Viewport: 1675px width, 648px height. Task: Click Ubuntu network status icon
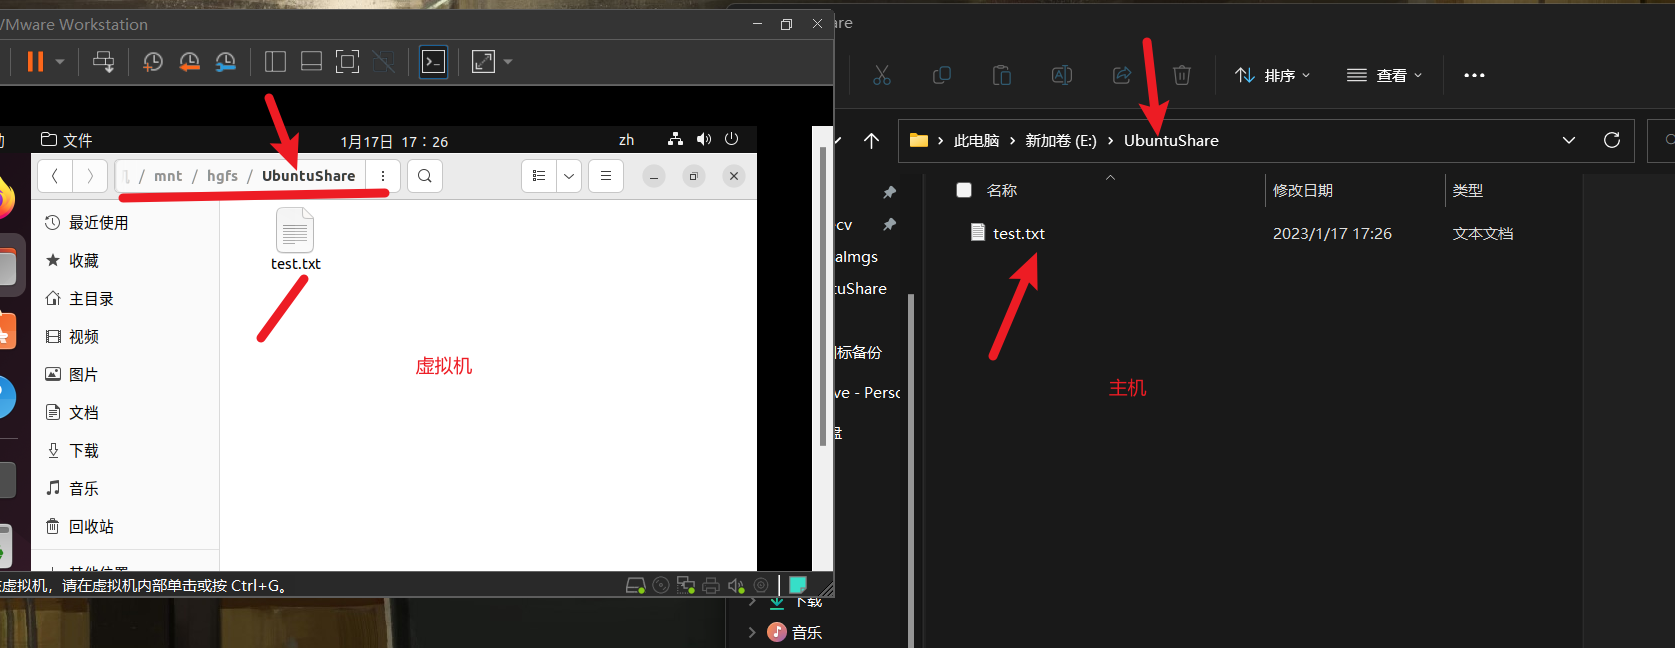tap(676, 139)
